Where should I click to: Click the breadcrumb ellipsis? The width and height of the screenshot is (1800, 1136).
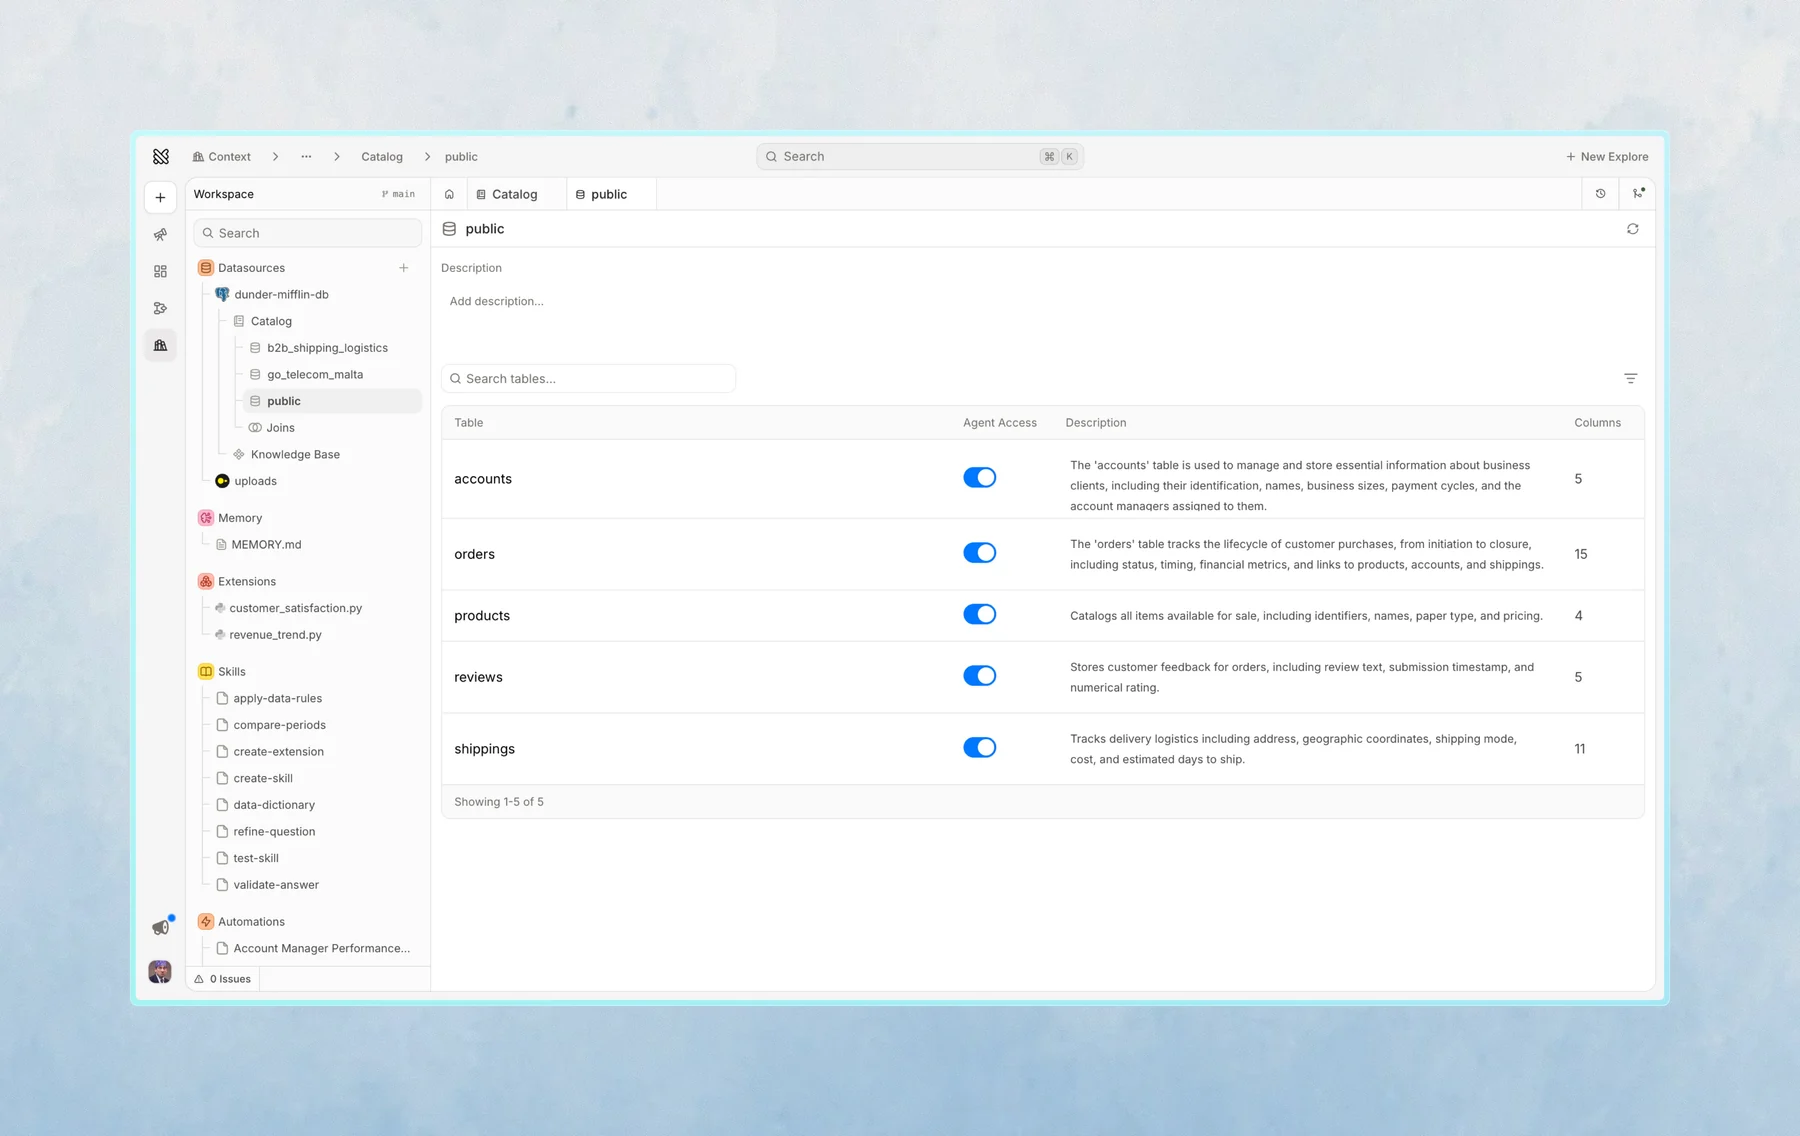(x=306, y=157)
